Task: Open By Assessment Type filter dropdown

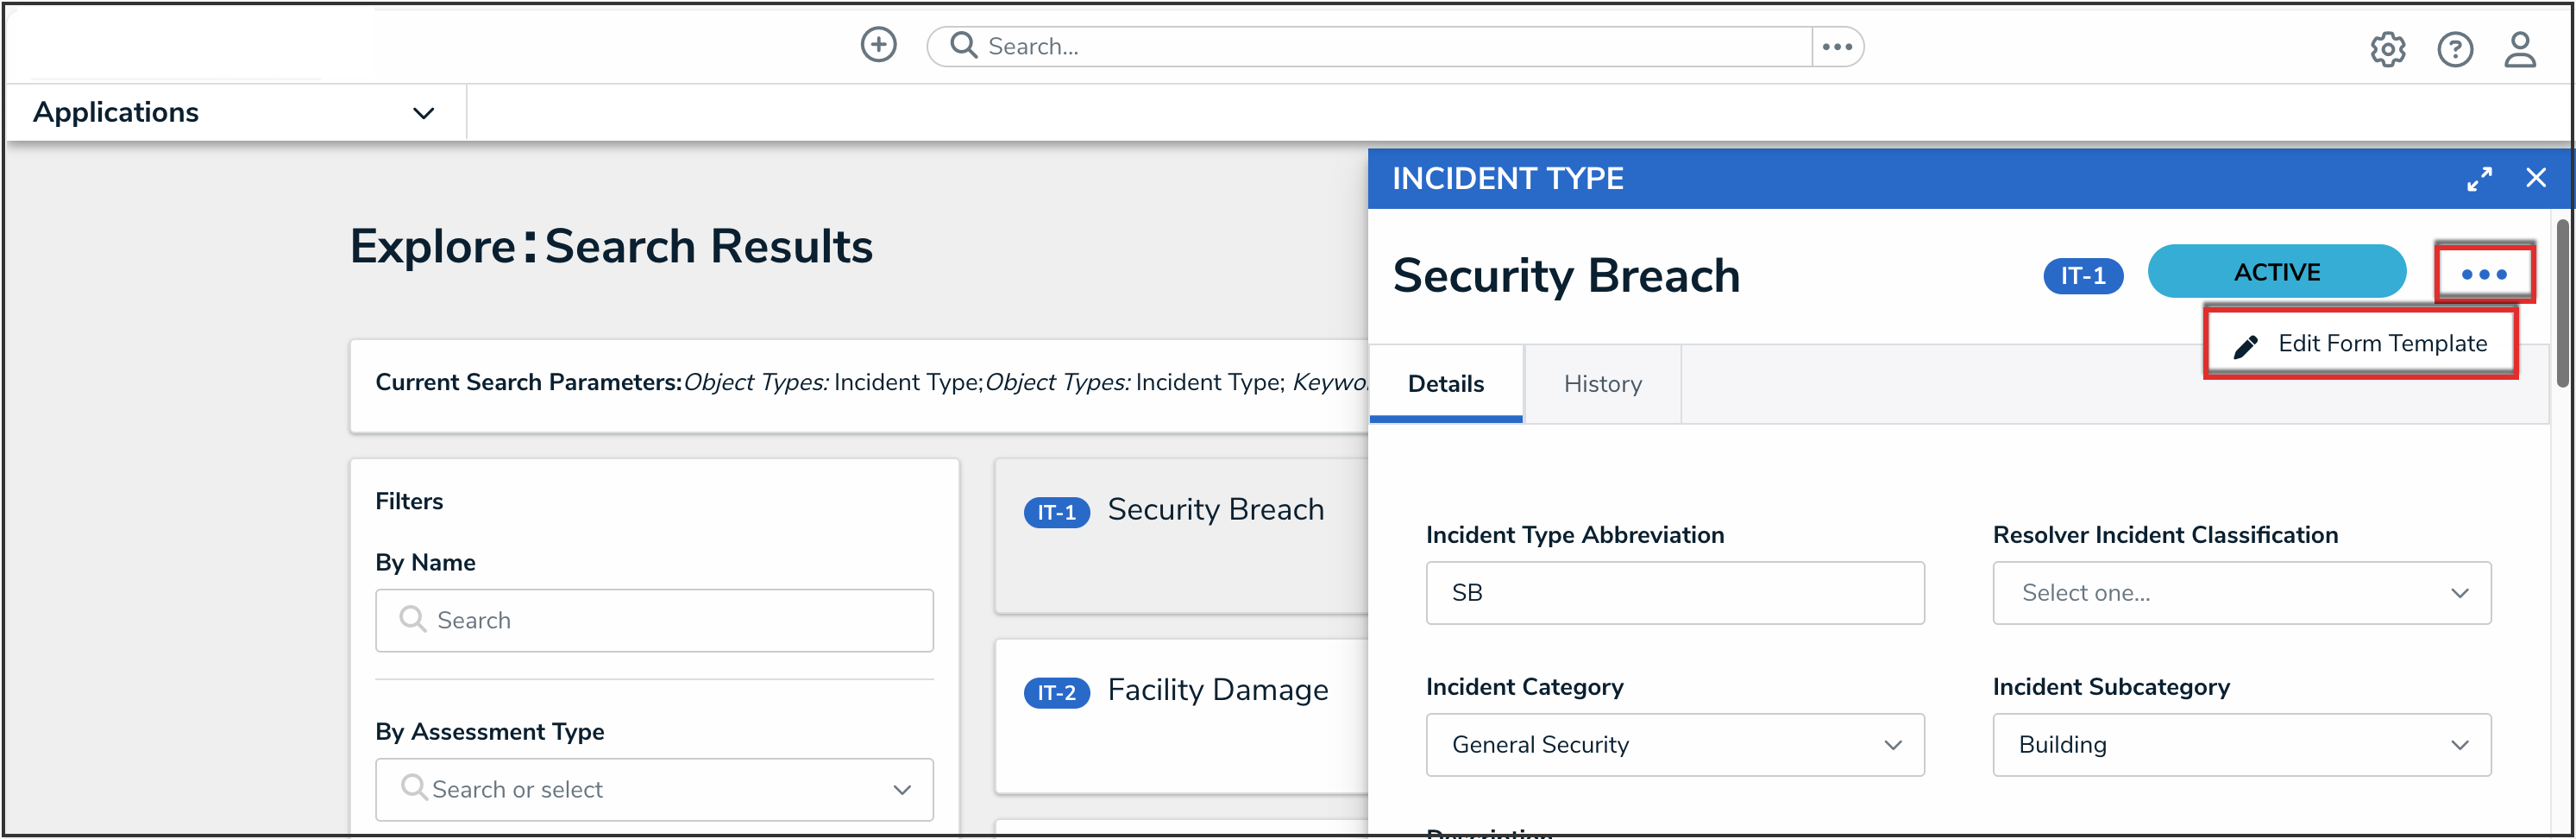Action: click(x=654, y=790)
